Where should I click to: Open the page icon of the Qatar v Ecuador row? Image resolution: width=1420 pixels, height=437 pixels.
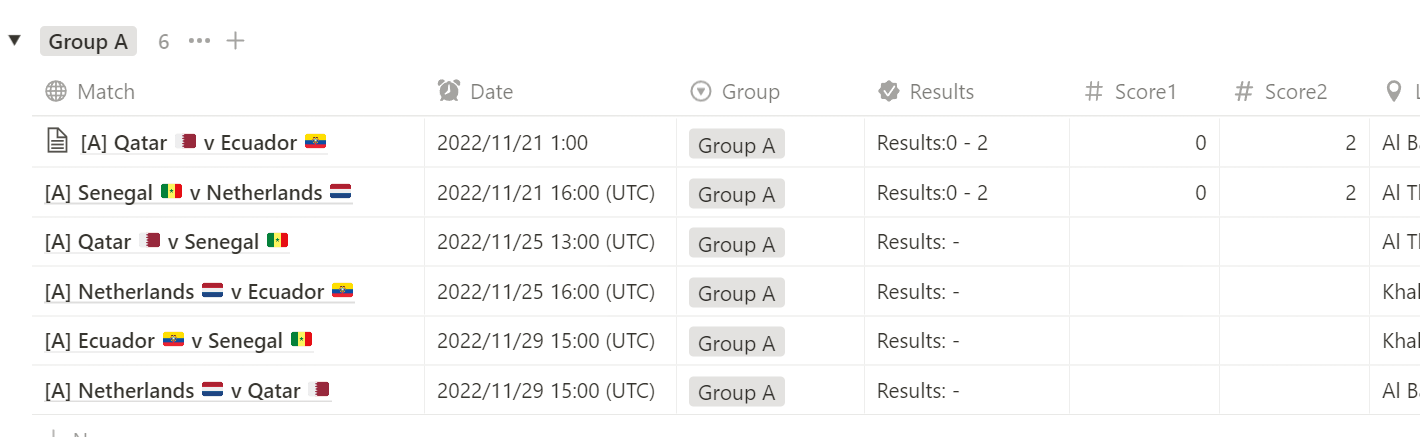(x=58, y=142)
